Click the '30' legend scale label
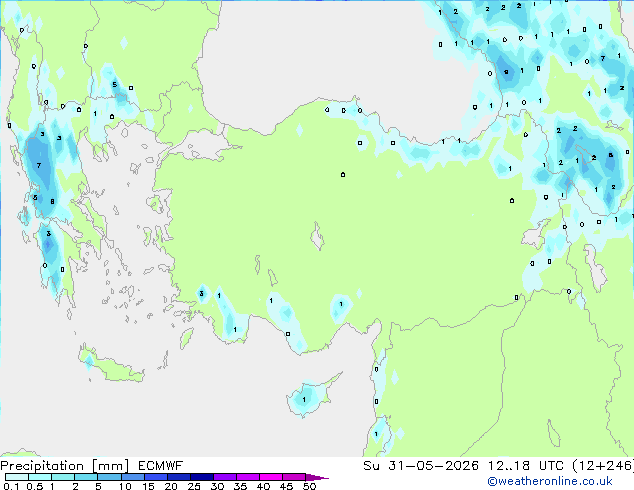 [x=217, y=486]
